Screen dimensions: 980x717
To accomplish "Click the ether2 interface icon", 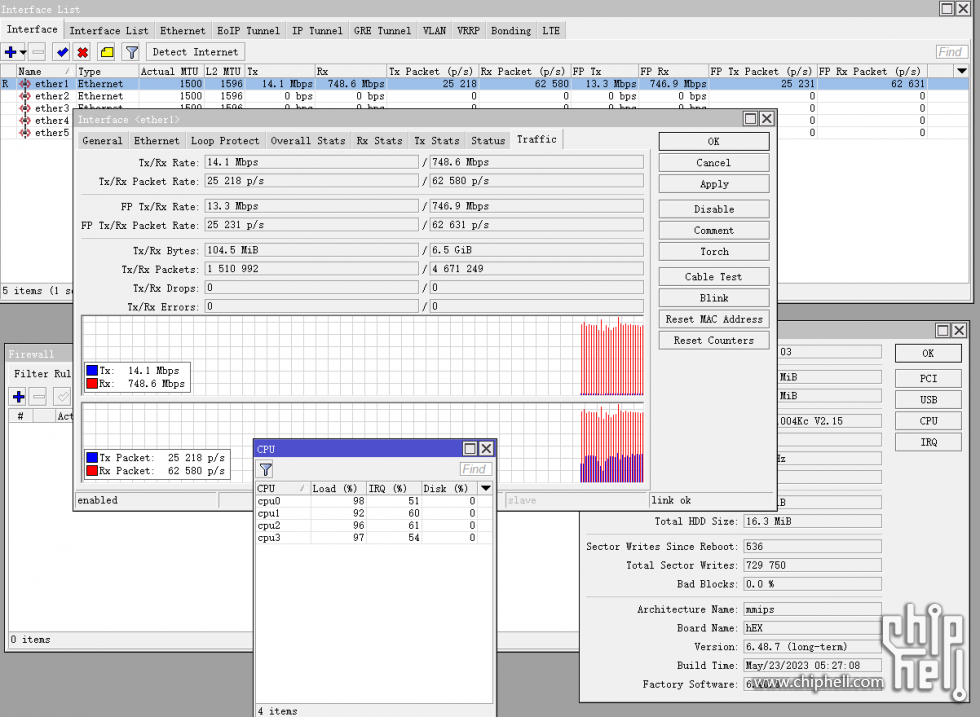I will 25,96.
